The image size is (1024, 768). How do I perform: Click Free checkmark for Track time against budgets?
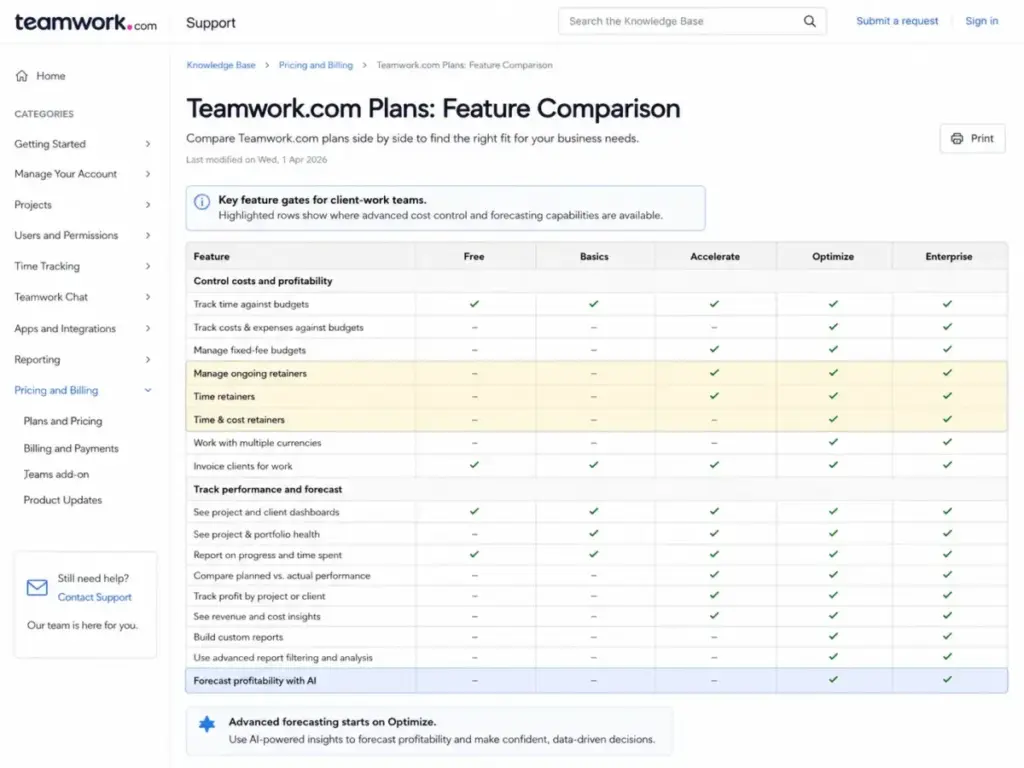tap(474, 304)
